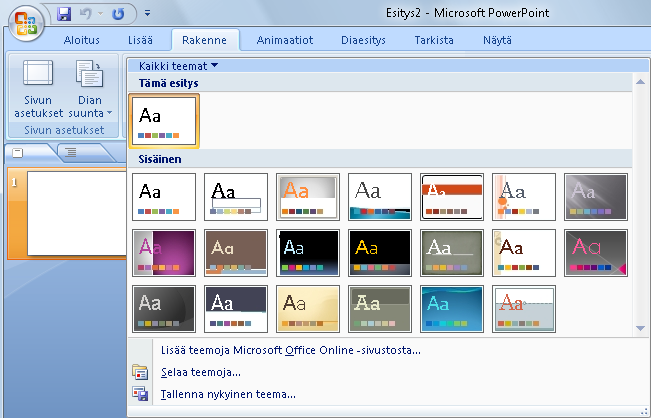The height and width of the screenshot is (418, 651).
Task: Apply the theme with teal wave footer
Action: [380, 197]
